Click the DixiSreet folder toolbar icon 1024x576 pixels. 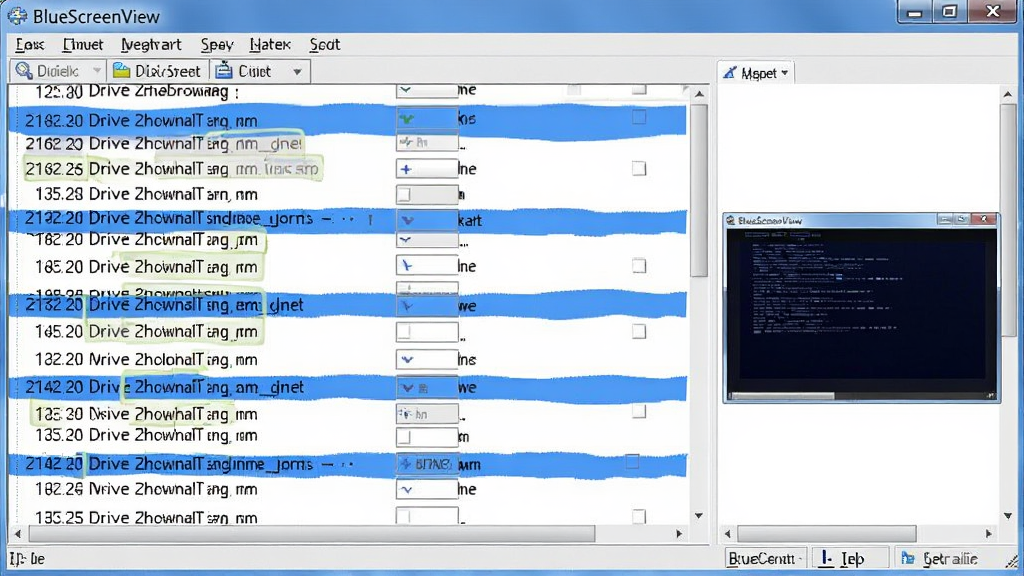(121, 71)
